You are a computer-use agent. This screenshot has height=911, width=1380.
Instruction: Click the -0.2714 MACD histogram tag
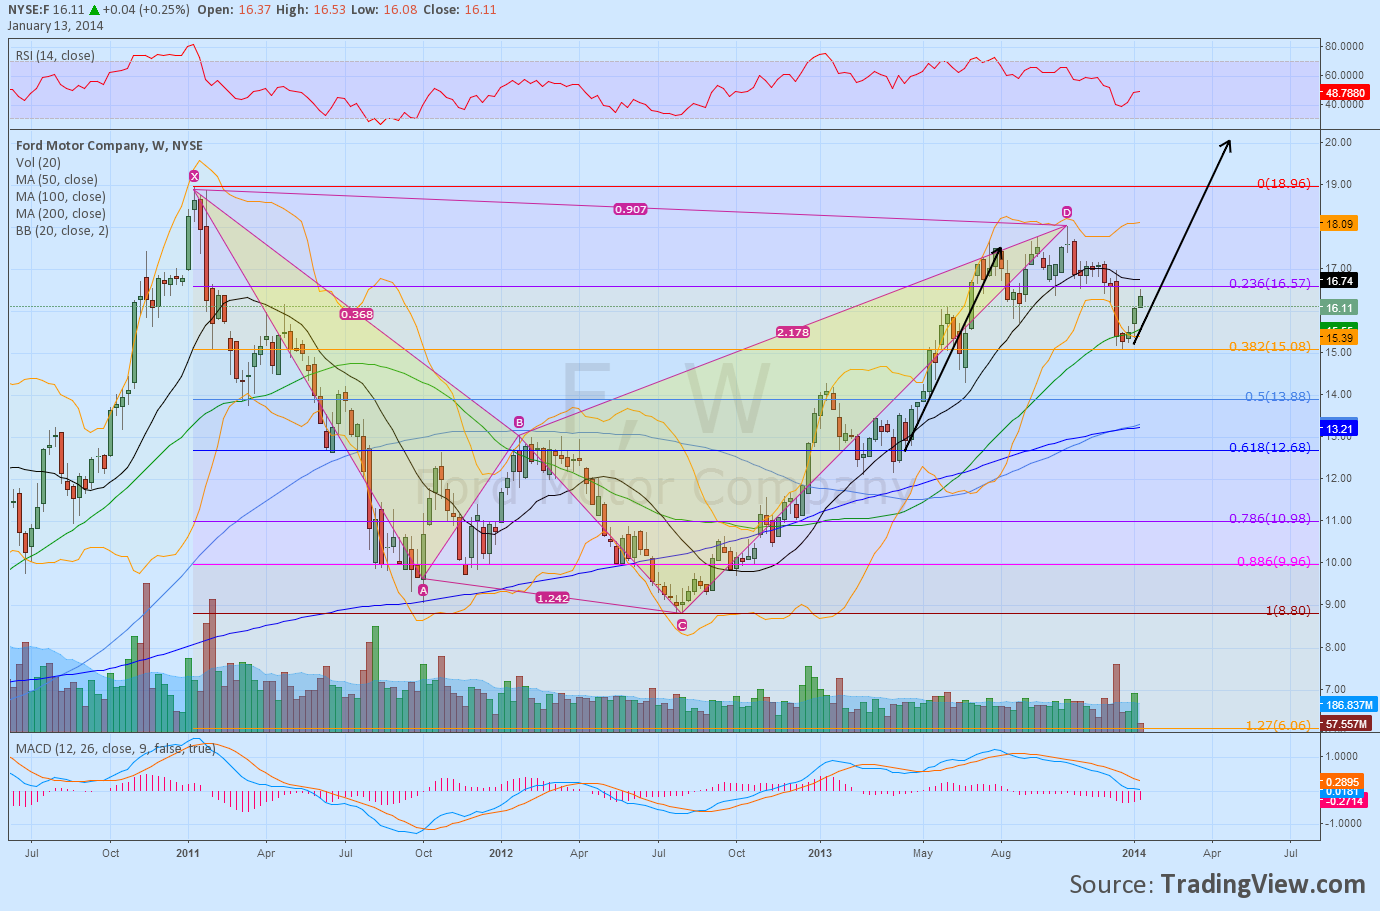coord(1342,801)
